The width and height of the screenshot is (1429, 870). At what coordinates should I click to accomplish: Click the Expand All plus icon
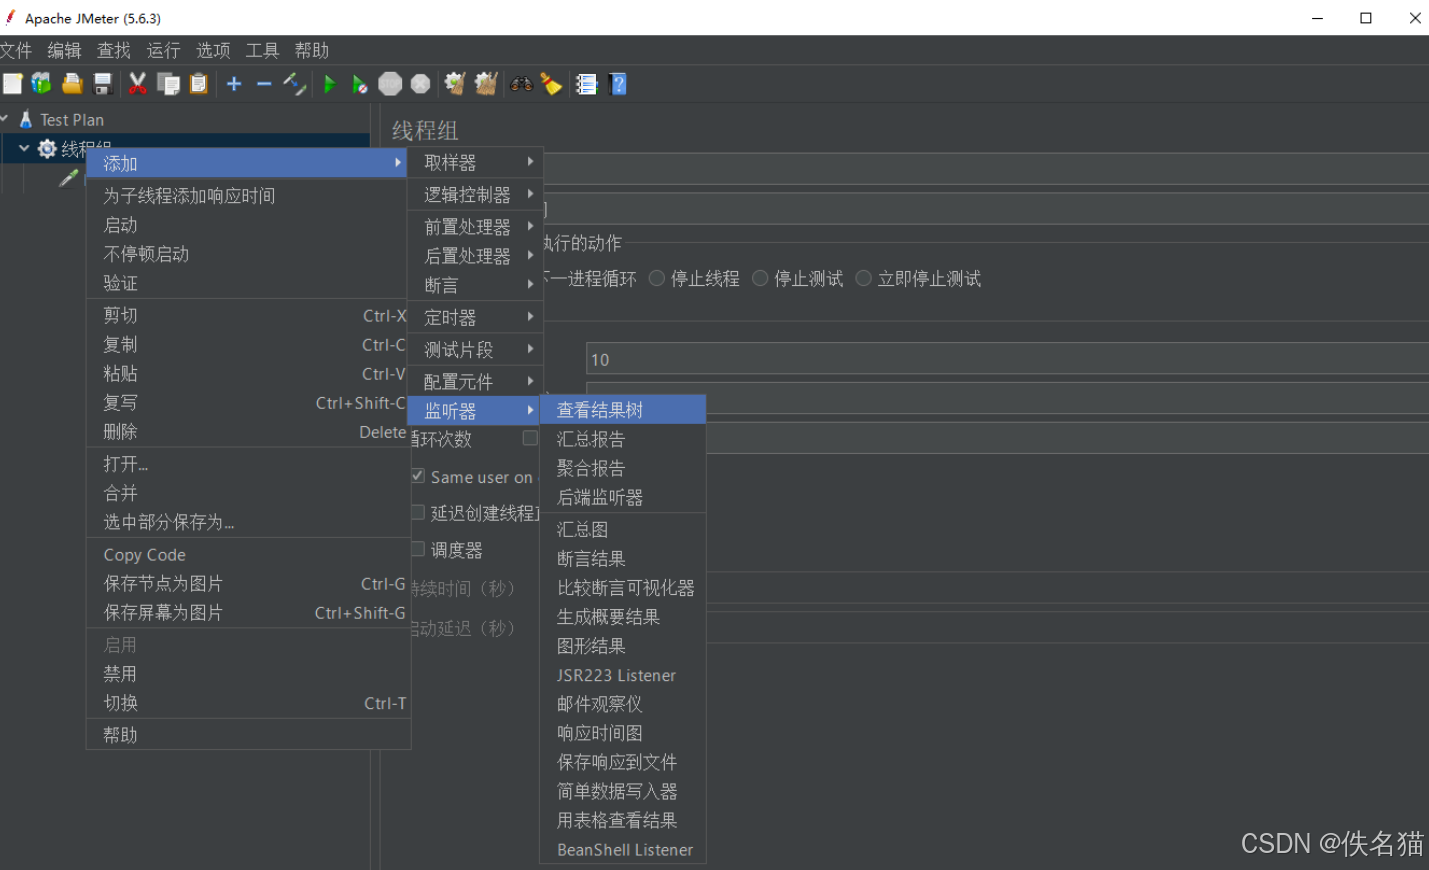pyautogui.click(x=234, y=84)
